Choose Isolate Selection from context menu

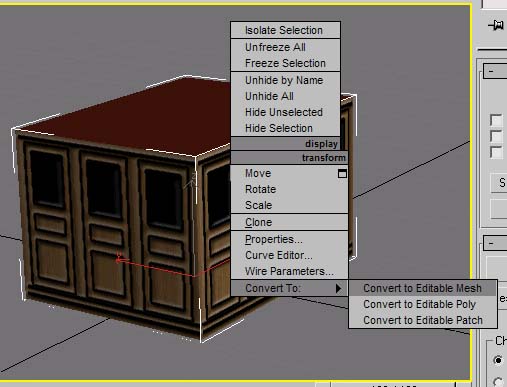pos(285,30)
